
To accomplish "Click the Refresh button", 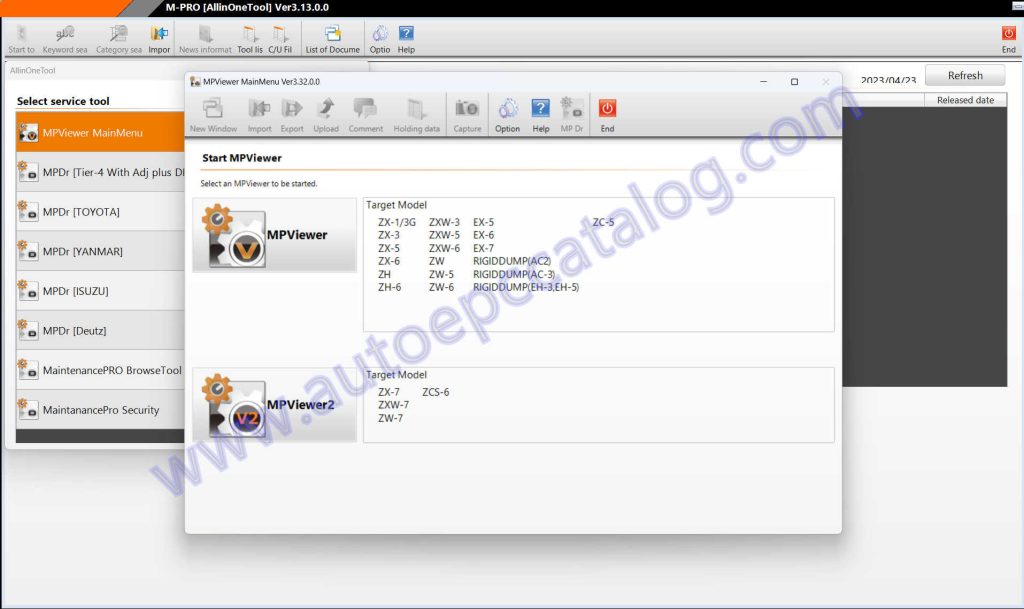I will (x=964, y=75).
